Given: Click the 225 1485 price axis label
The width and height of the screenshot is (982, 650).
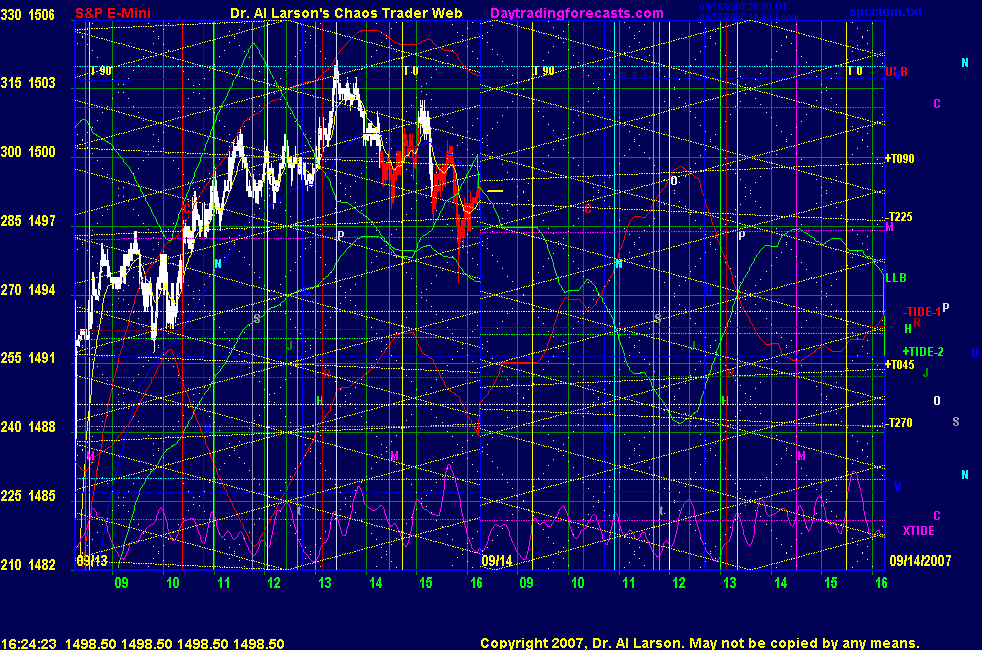Looking at the screenshot, I should (28, 495).
